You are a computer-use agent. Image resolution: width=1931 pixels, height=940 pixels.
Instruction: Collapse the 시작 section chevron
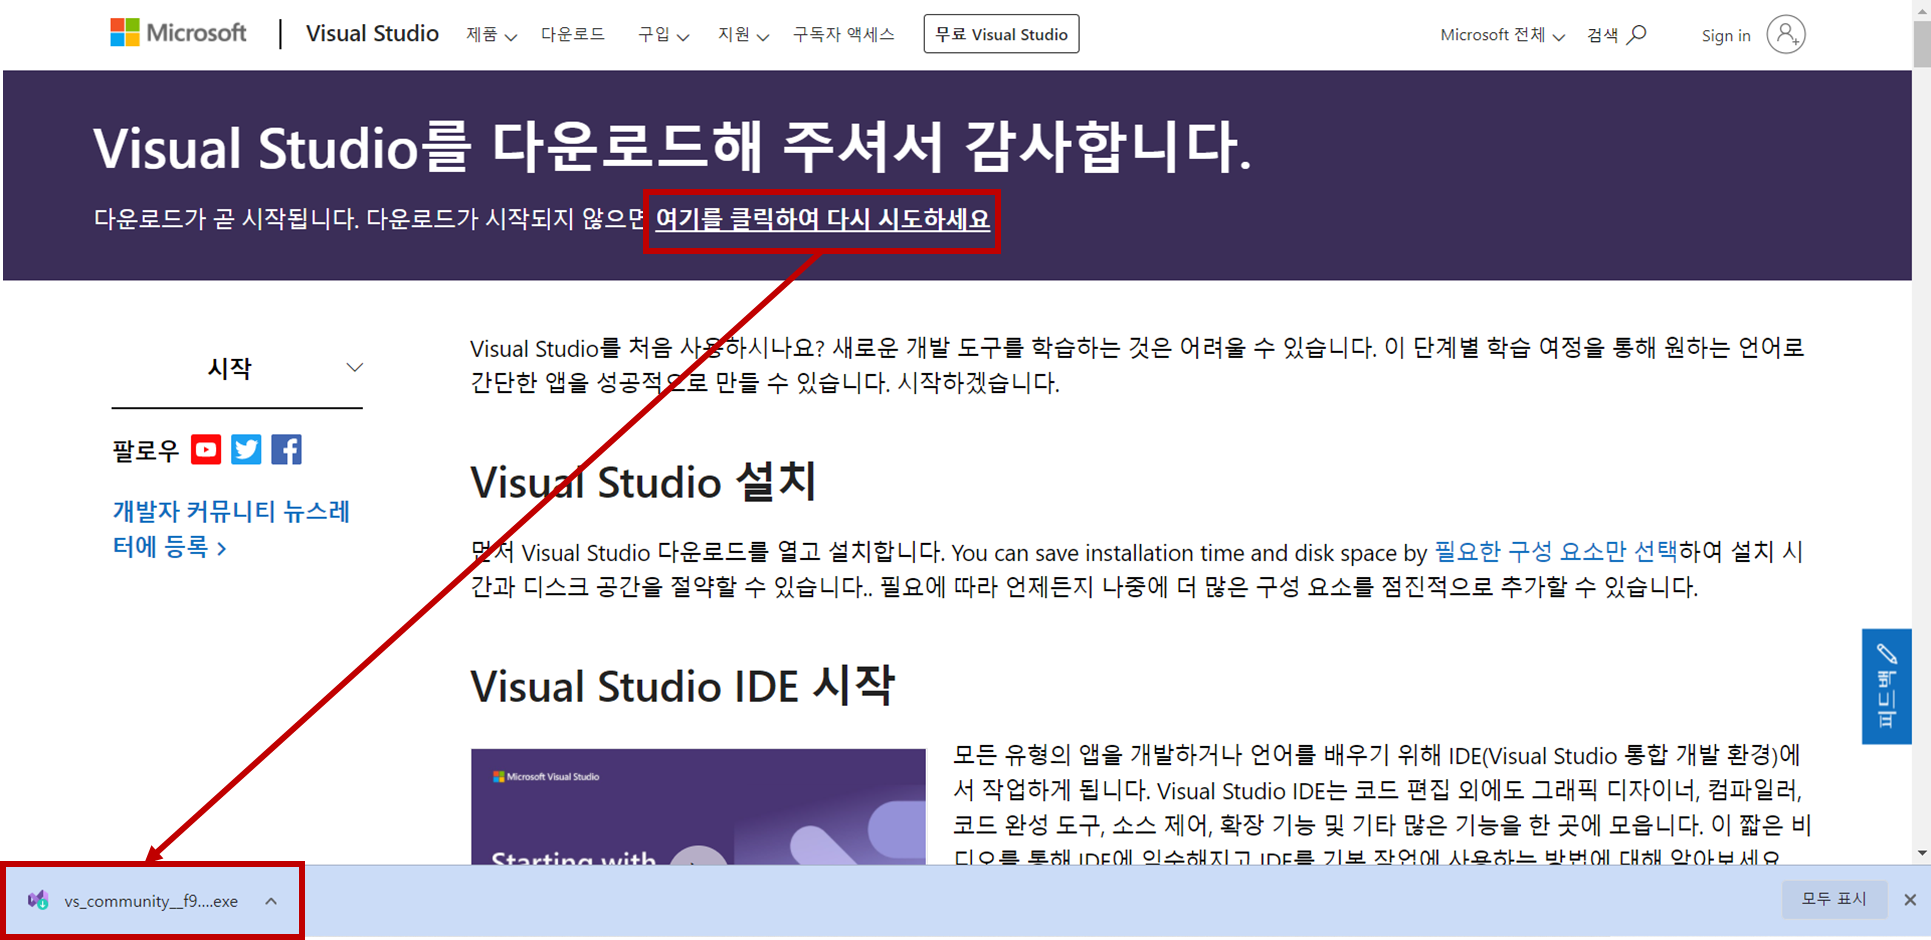point(354,368)
